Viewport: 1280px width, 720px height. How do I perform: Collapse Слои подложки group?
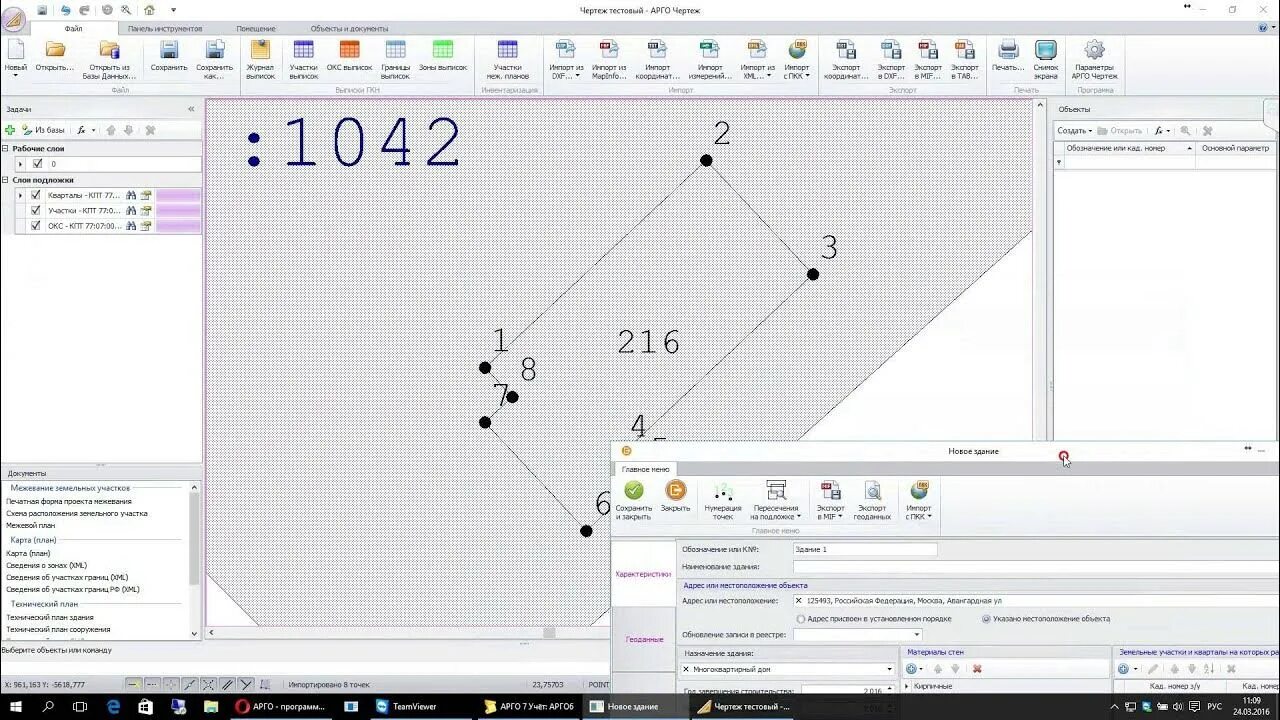point(5,180)
